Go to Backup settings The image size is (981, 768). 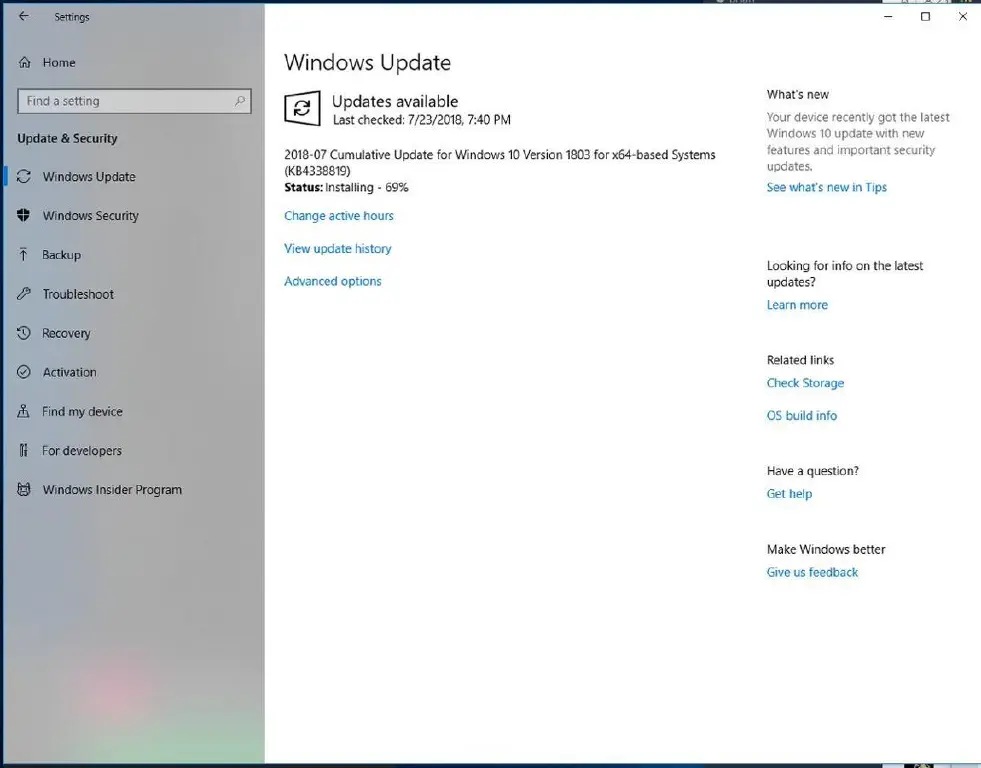61,255
